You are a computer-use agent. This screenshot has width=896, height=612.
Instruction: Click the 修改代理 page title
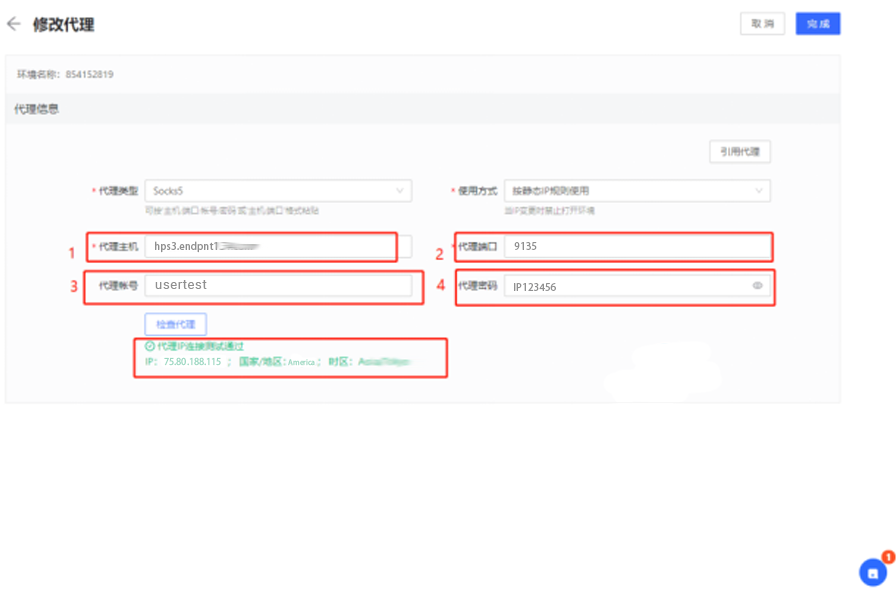click(x=64, y=25)
